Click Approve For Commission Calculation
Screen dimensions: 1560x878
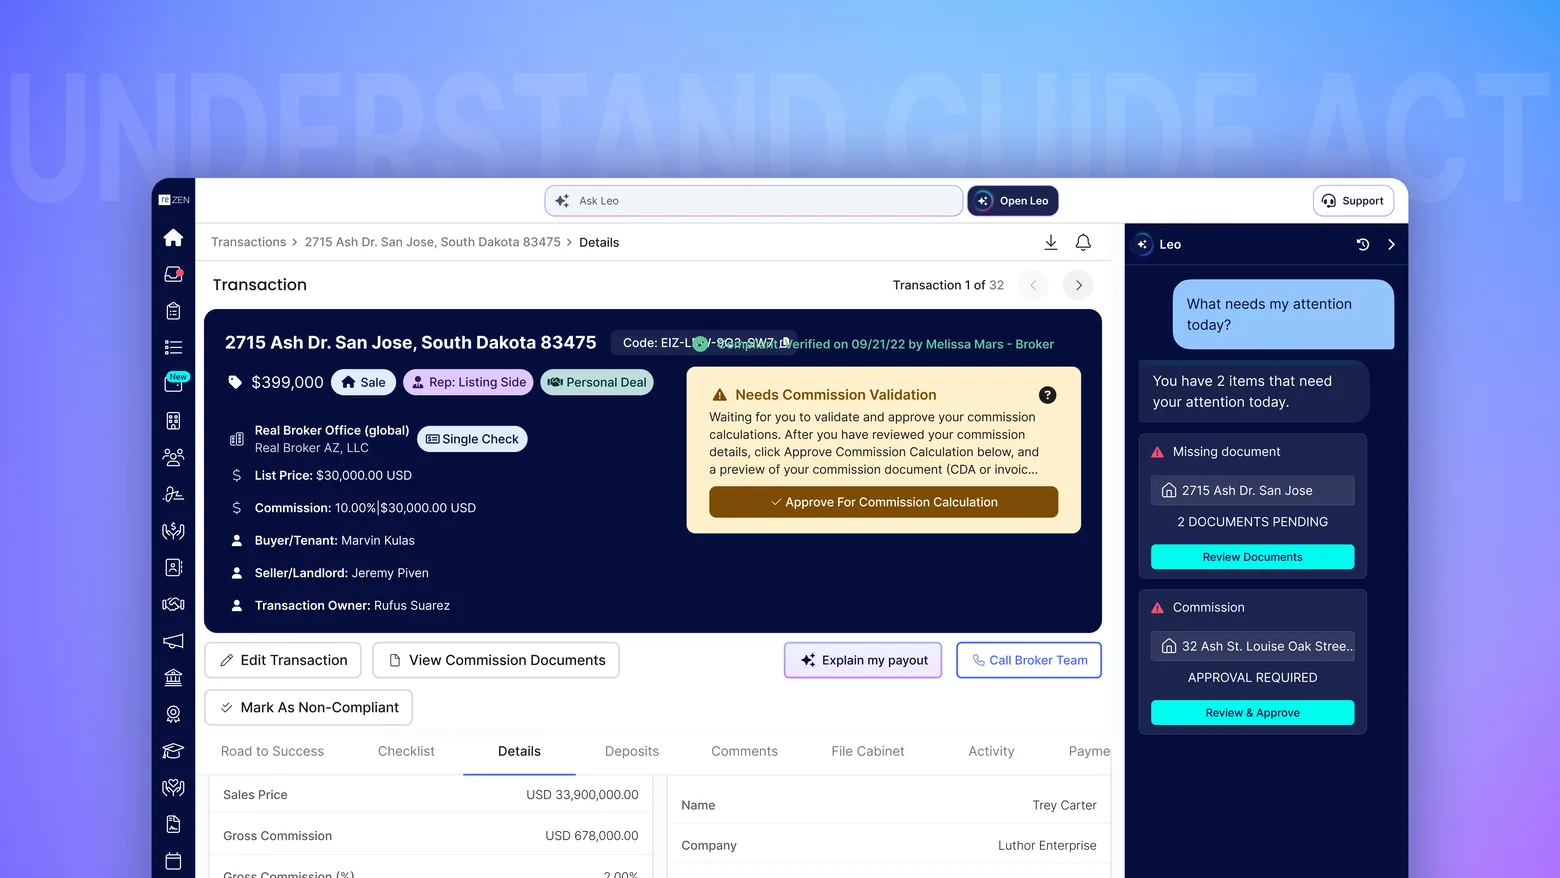pos(883,502)
